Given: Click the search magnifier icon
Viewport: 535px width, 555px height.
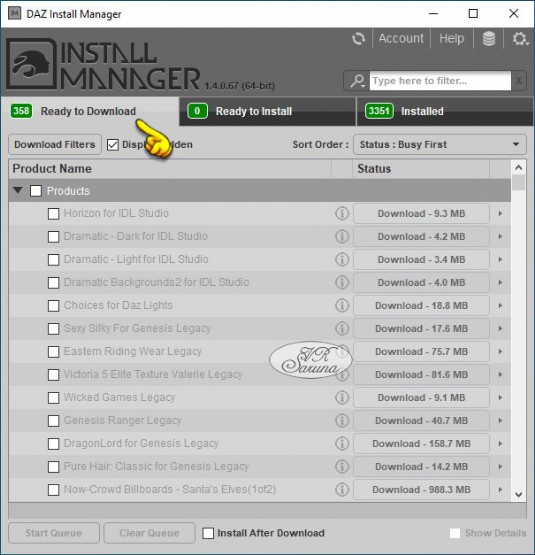Looking at the screenshot, I should point(357,81).
